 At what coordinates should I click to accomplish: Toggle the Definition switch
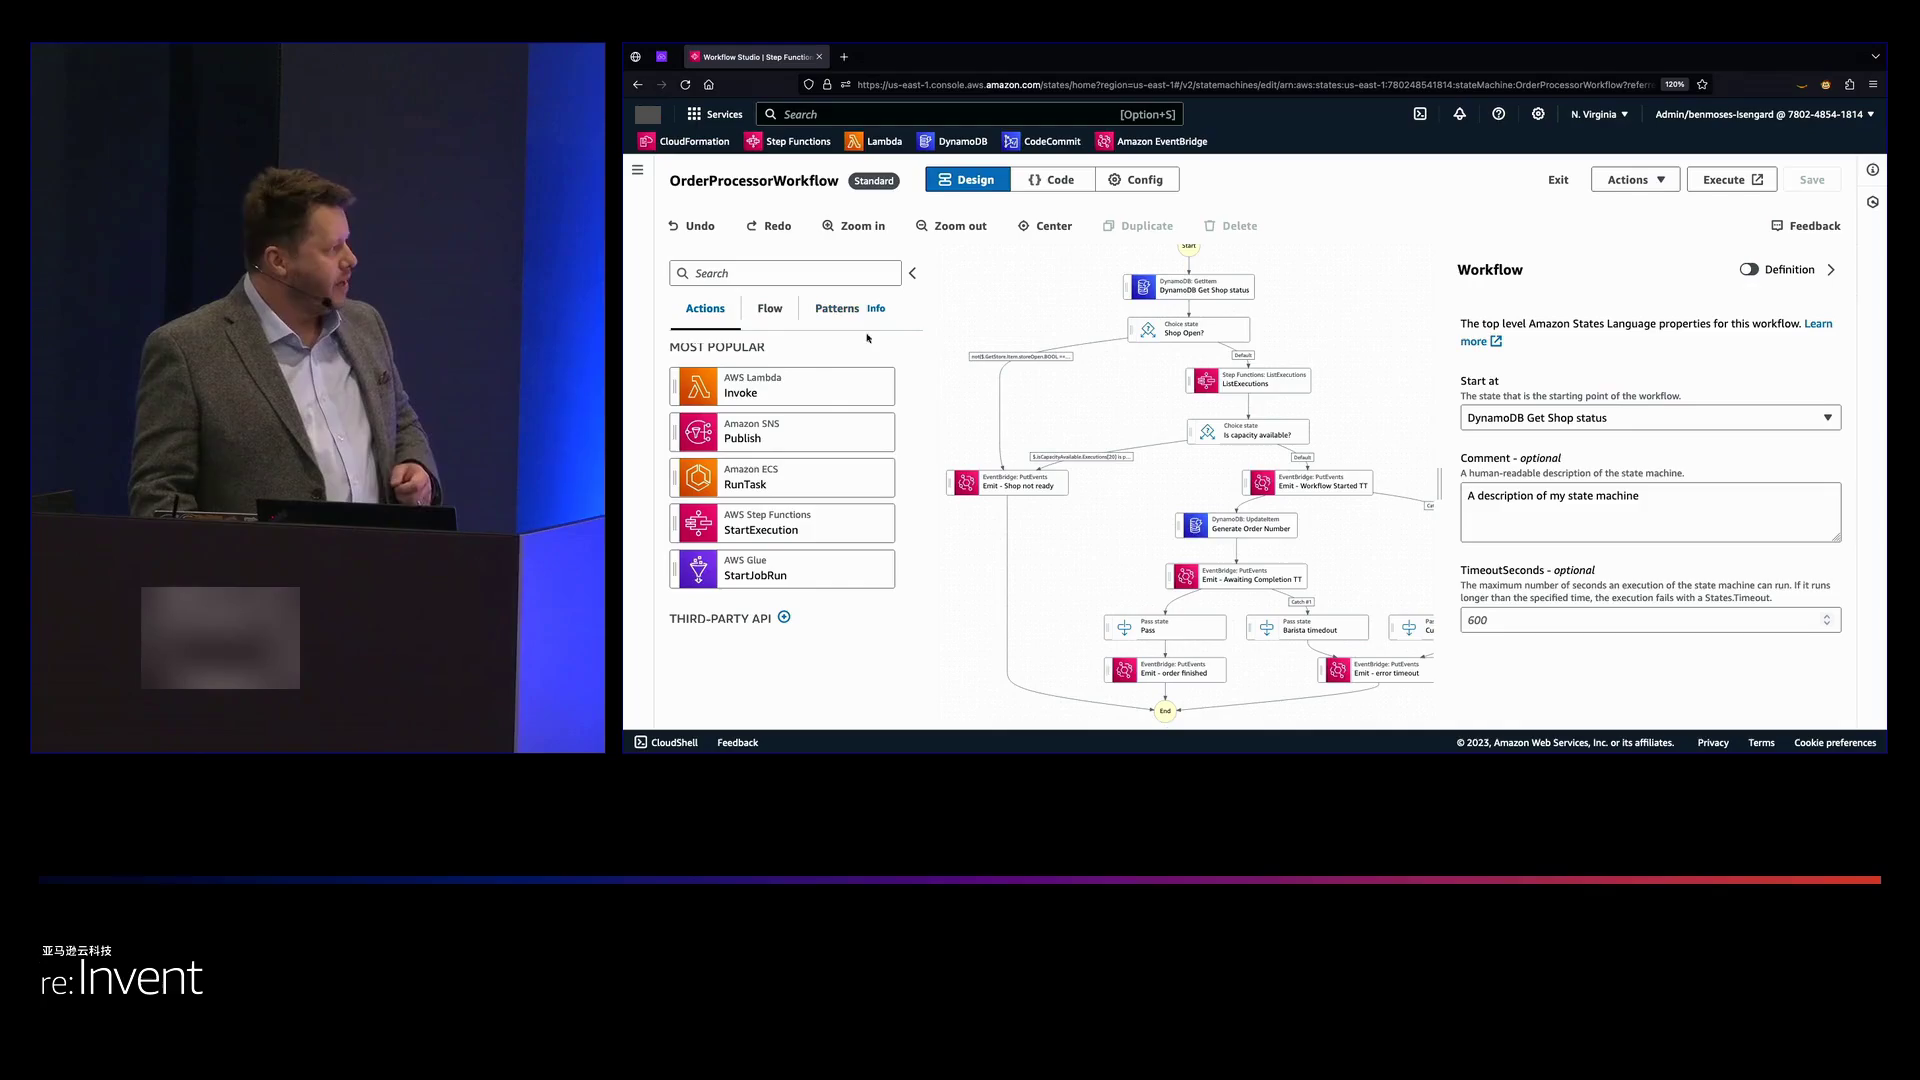[x=1748, y=270]
